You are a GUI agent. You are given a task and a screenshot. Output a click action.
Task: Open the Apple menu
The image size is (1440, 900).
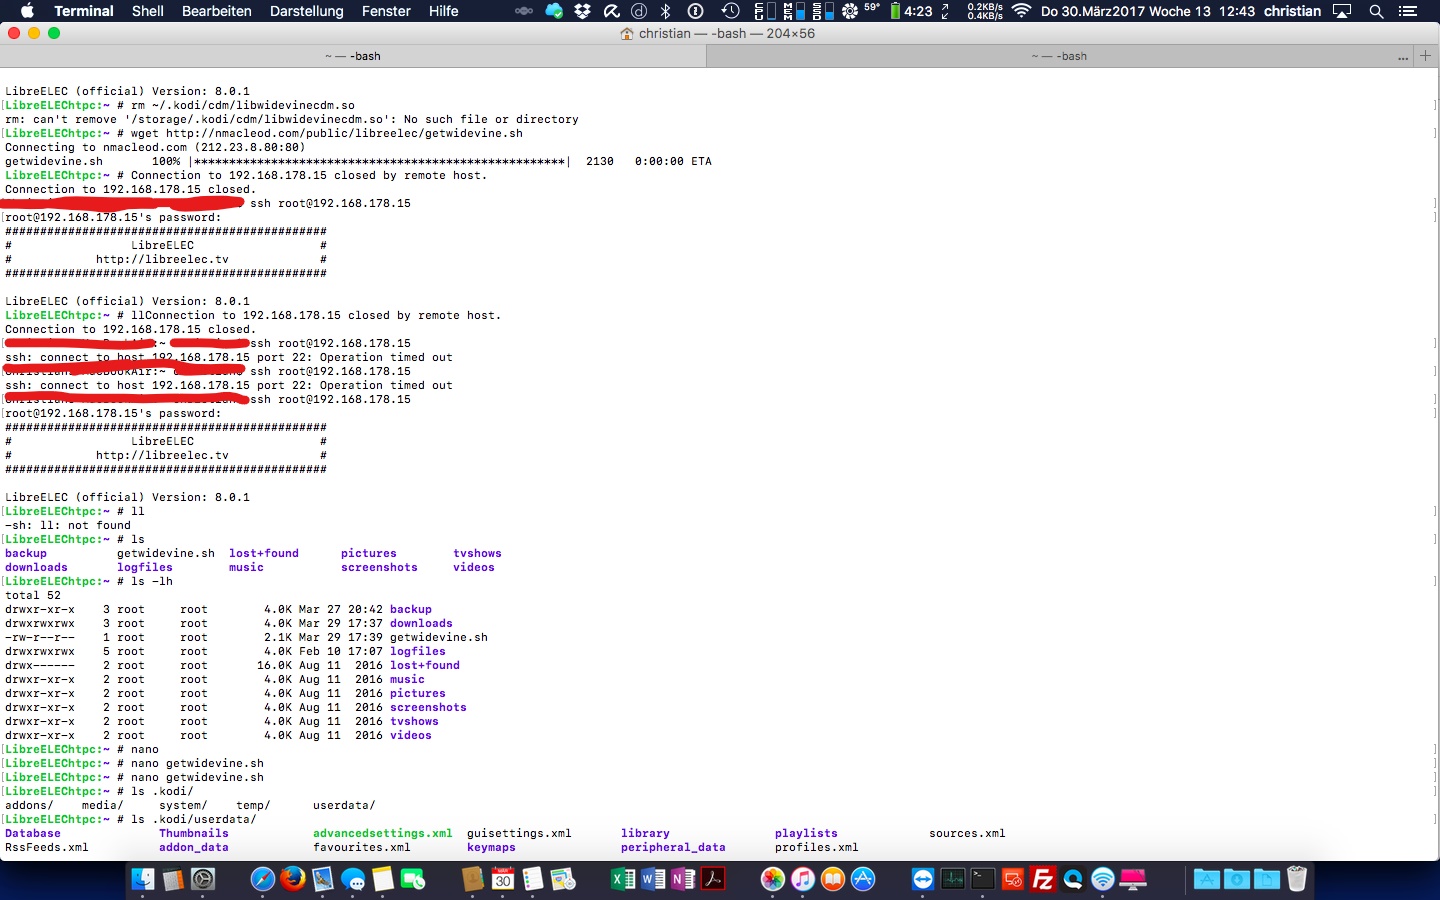click(x=27, y=11)
